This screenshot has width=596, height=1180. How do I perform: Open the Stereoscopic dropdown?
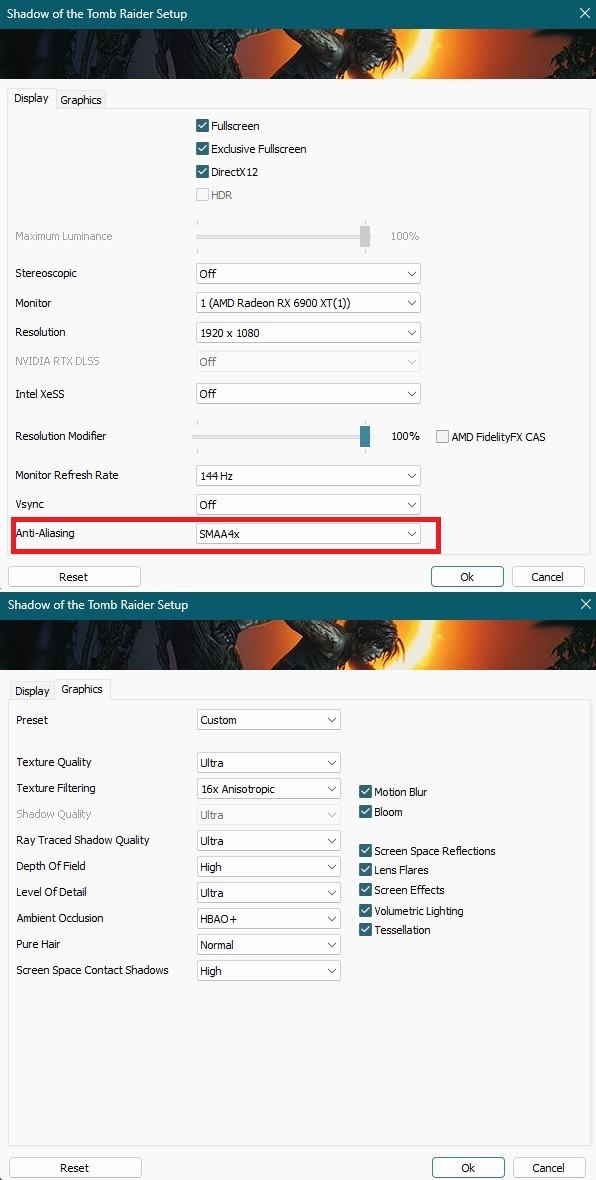tap(308, 274)
